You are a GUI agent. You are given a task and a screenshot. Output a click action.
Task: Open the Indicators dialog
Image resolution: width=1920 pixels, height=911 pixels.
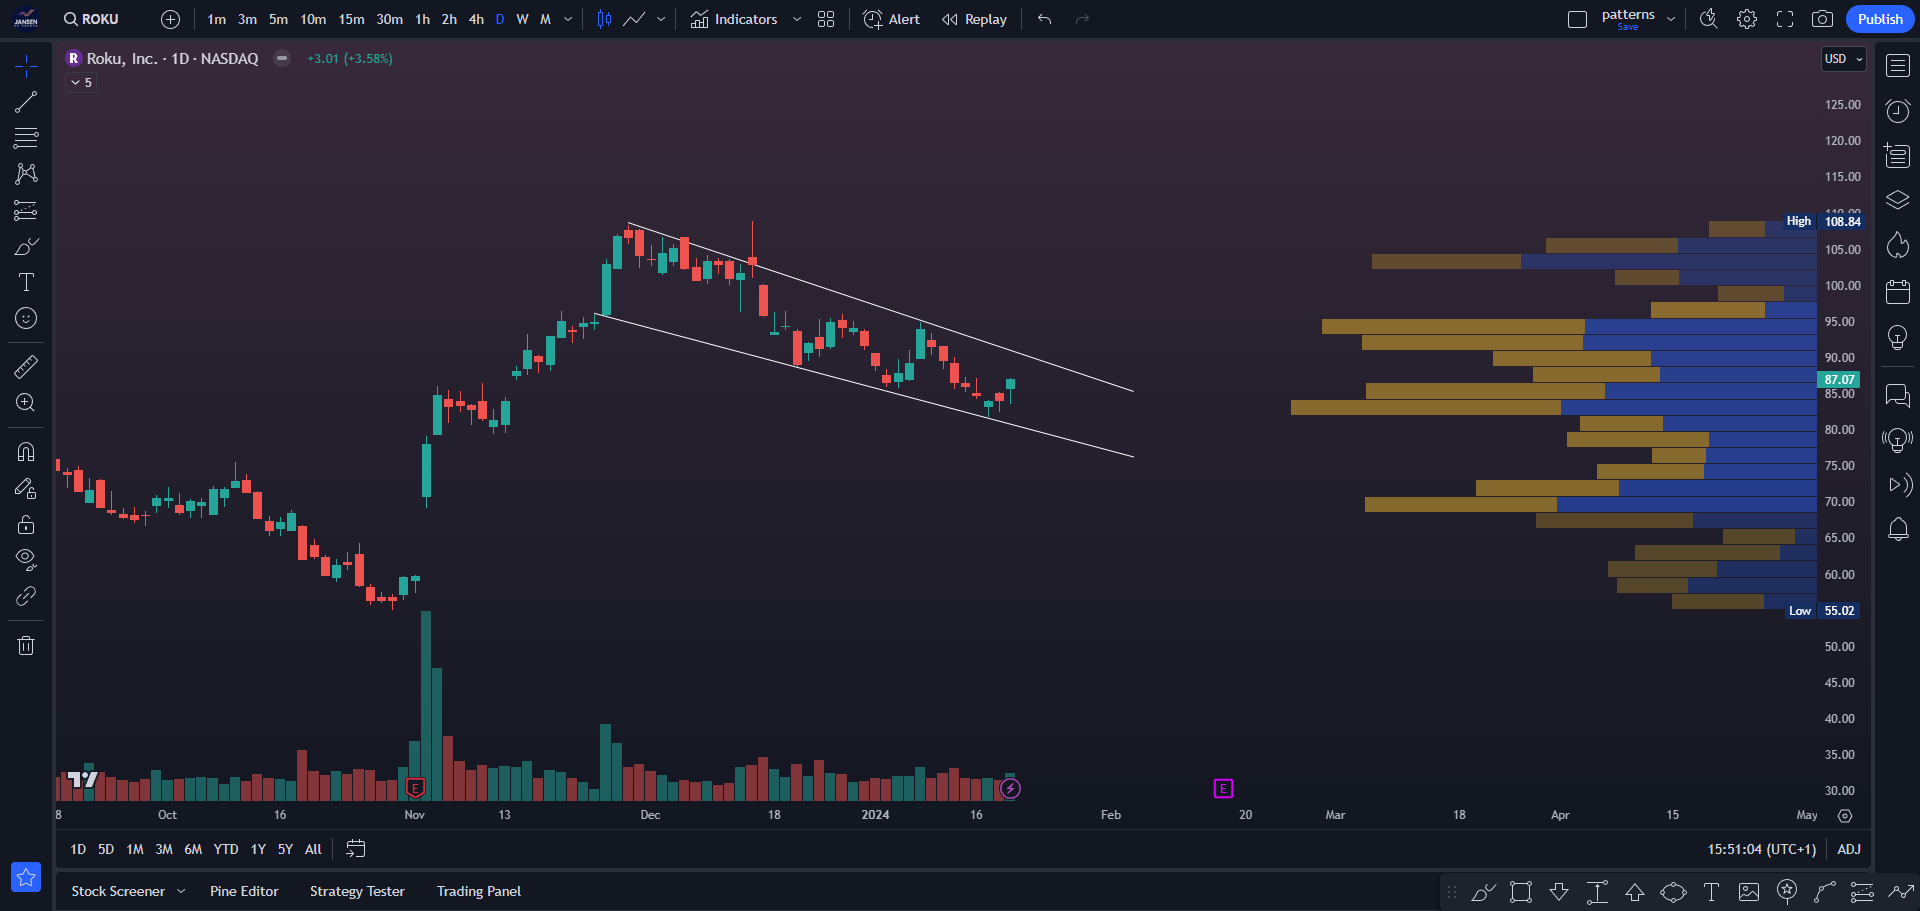[x=734, y=19]
